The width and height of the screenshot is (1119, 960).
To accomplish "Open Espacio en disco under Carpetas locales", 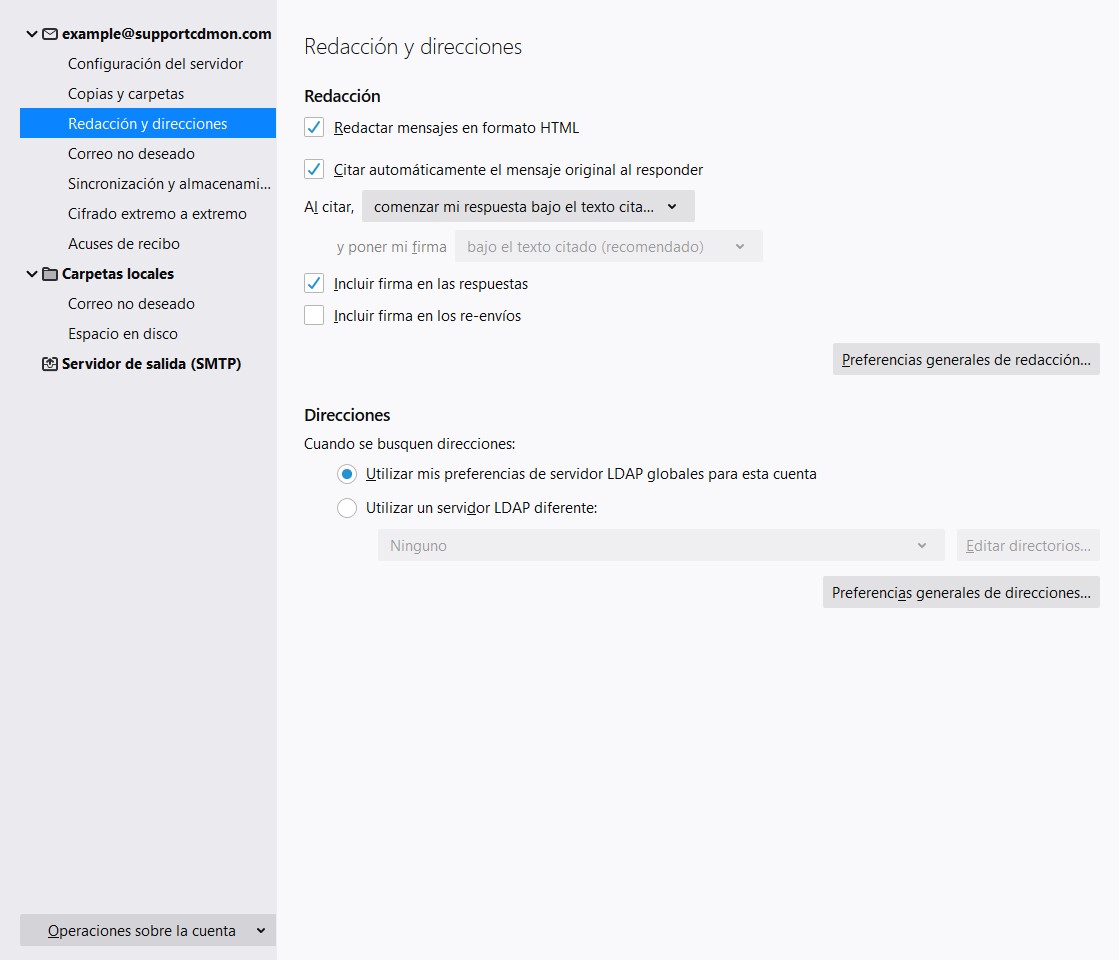I will [123, 334].
